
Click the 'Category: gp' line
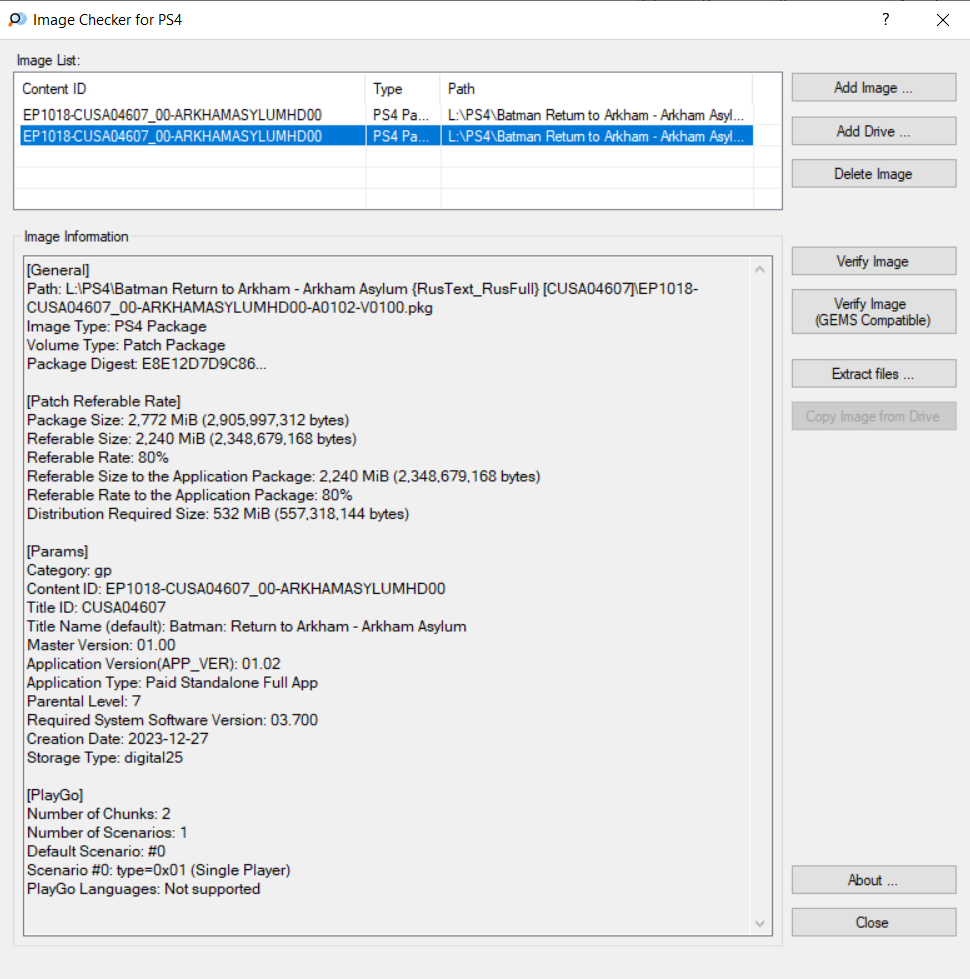click(x=69, y=570)
